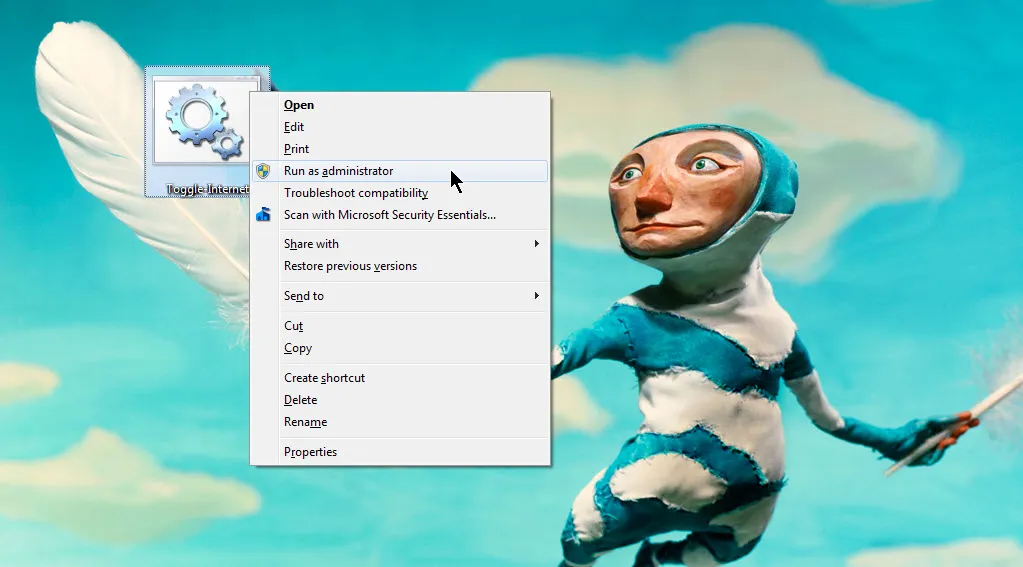Expand the Share with submenu arrow
This screenshot has width=1023, height=567.
pyautogui.click(x=536, y=244)
